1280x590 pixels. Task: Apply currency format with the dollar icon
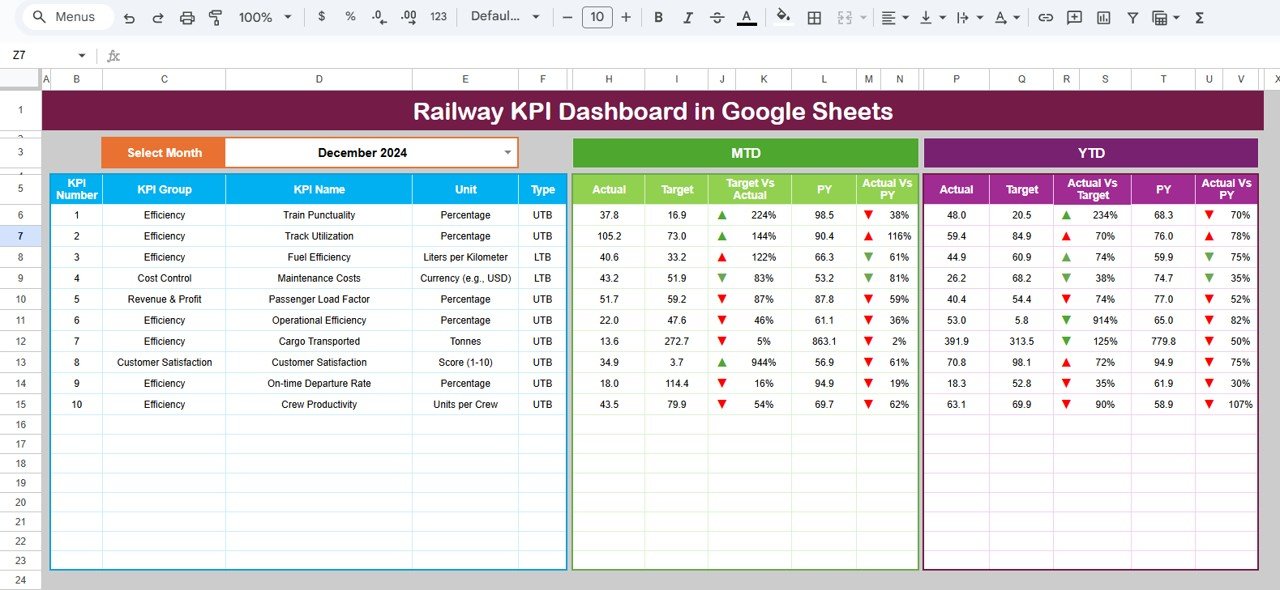point(321,17)
